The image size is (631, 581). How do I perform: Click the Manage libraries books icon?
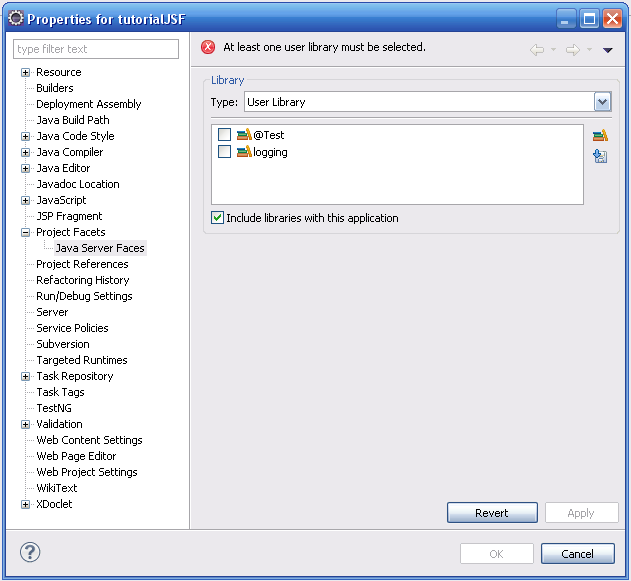600,135
